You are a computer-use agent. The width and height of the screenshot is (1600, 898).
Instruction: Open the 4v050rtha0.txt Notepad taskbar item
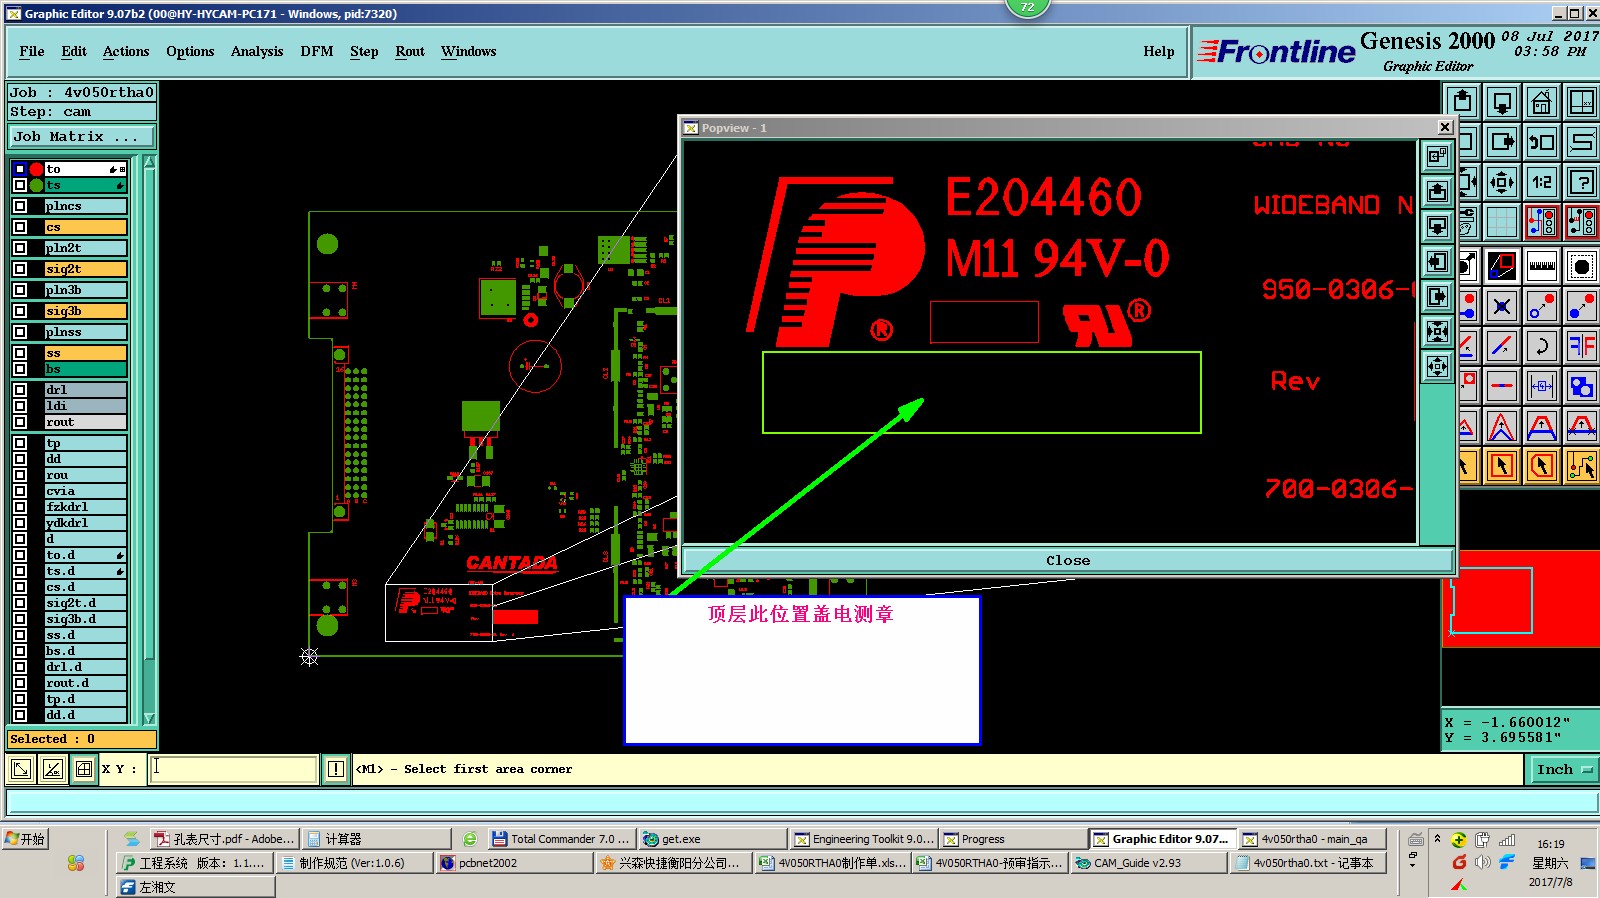tap(1309, 863)
